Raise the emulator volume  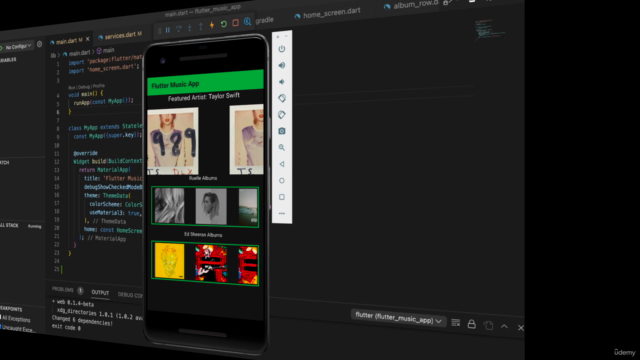(282, 65)
